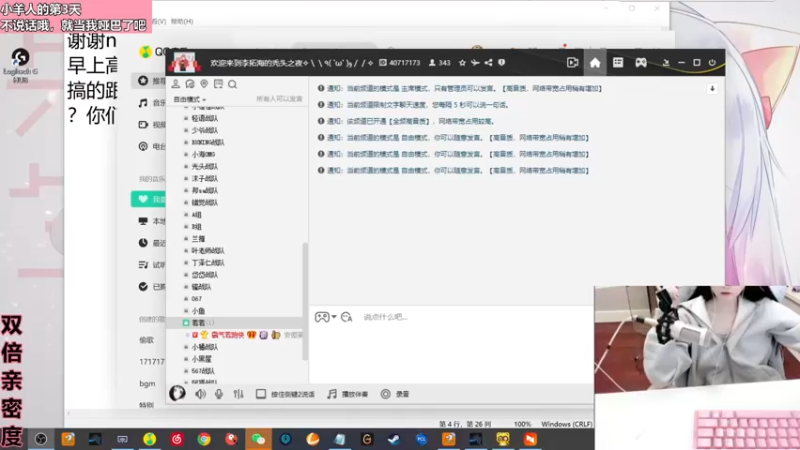800x450 pixels.
Task: Click the 100% zoom in Notepad status bar
Action: tap(522, 424)
